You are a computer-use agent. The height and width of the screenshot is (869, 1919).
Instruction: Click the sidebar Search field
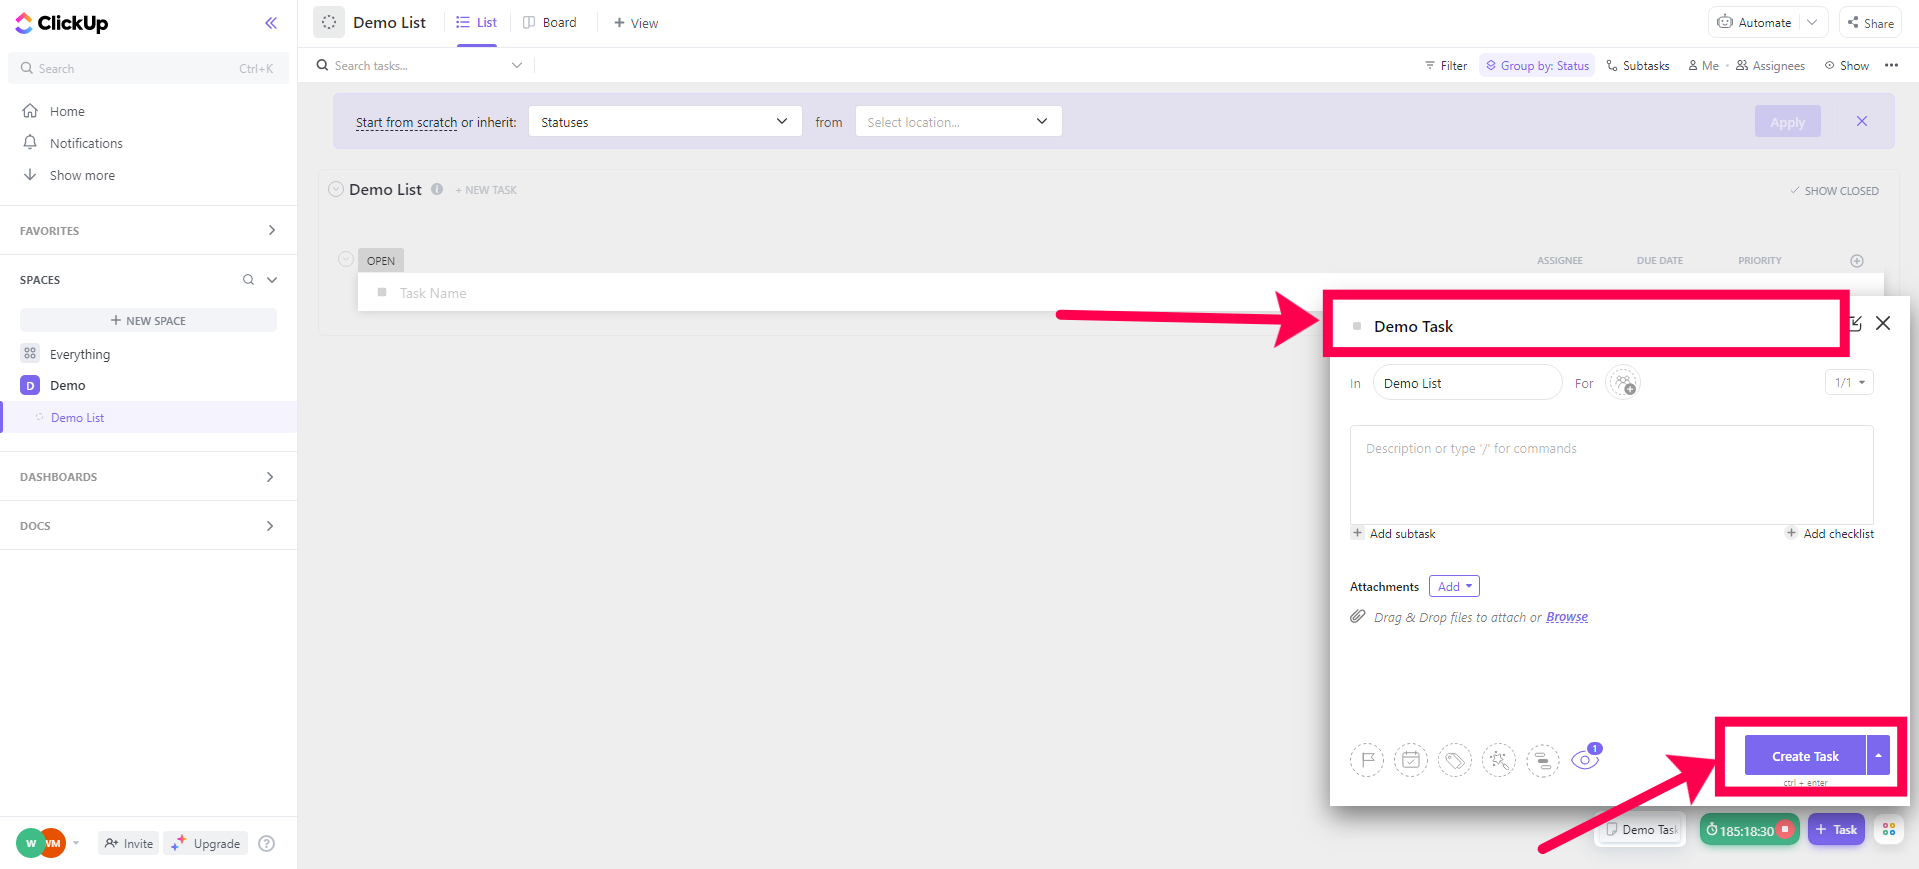(x=148, y=68)
